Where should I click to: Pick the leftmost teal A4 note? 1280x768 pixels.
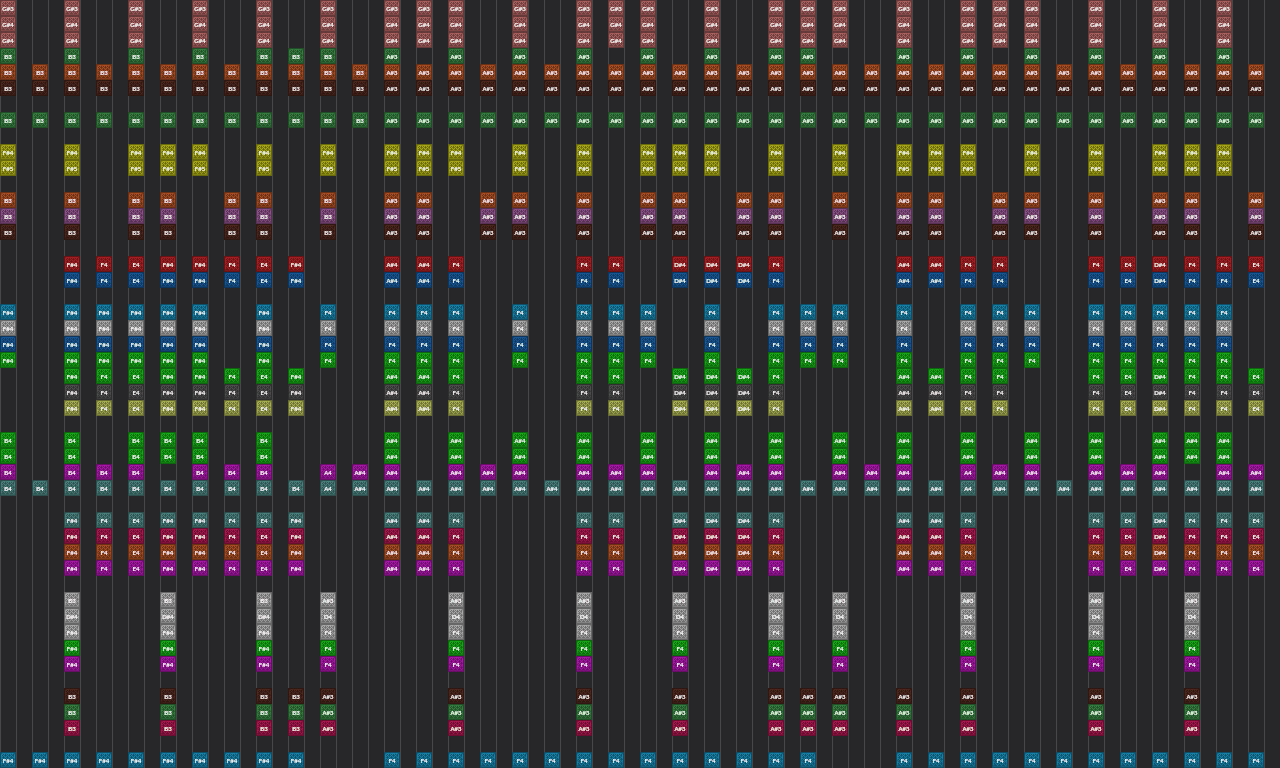coord(328,488)
